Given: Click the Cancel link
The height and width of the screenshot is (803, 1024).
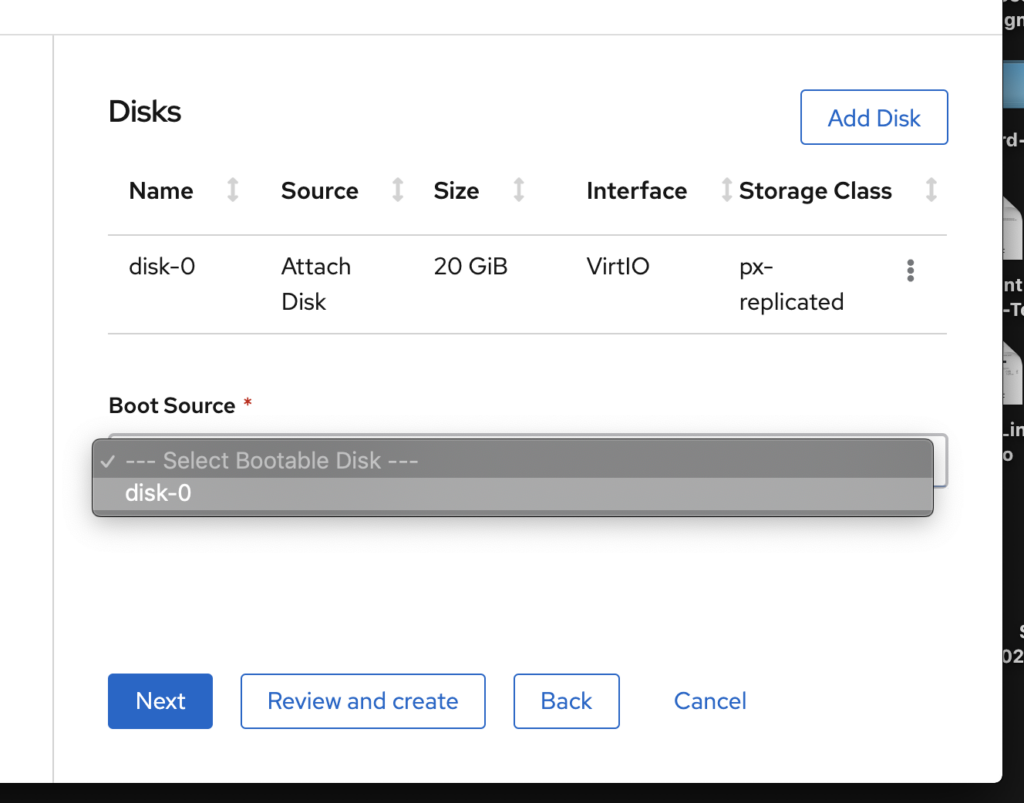Looking at the screenshot, I should coord(710,701).
